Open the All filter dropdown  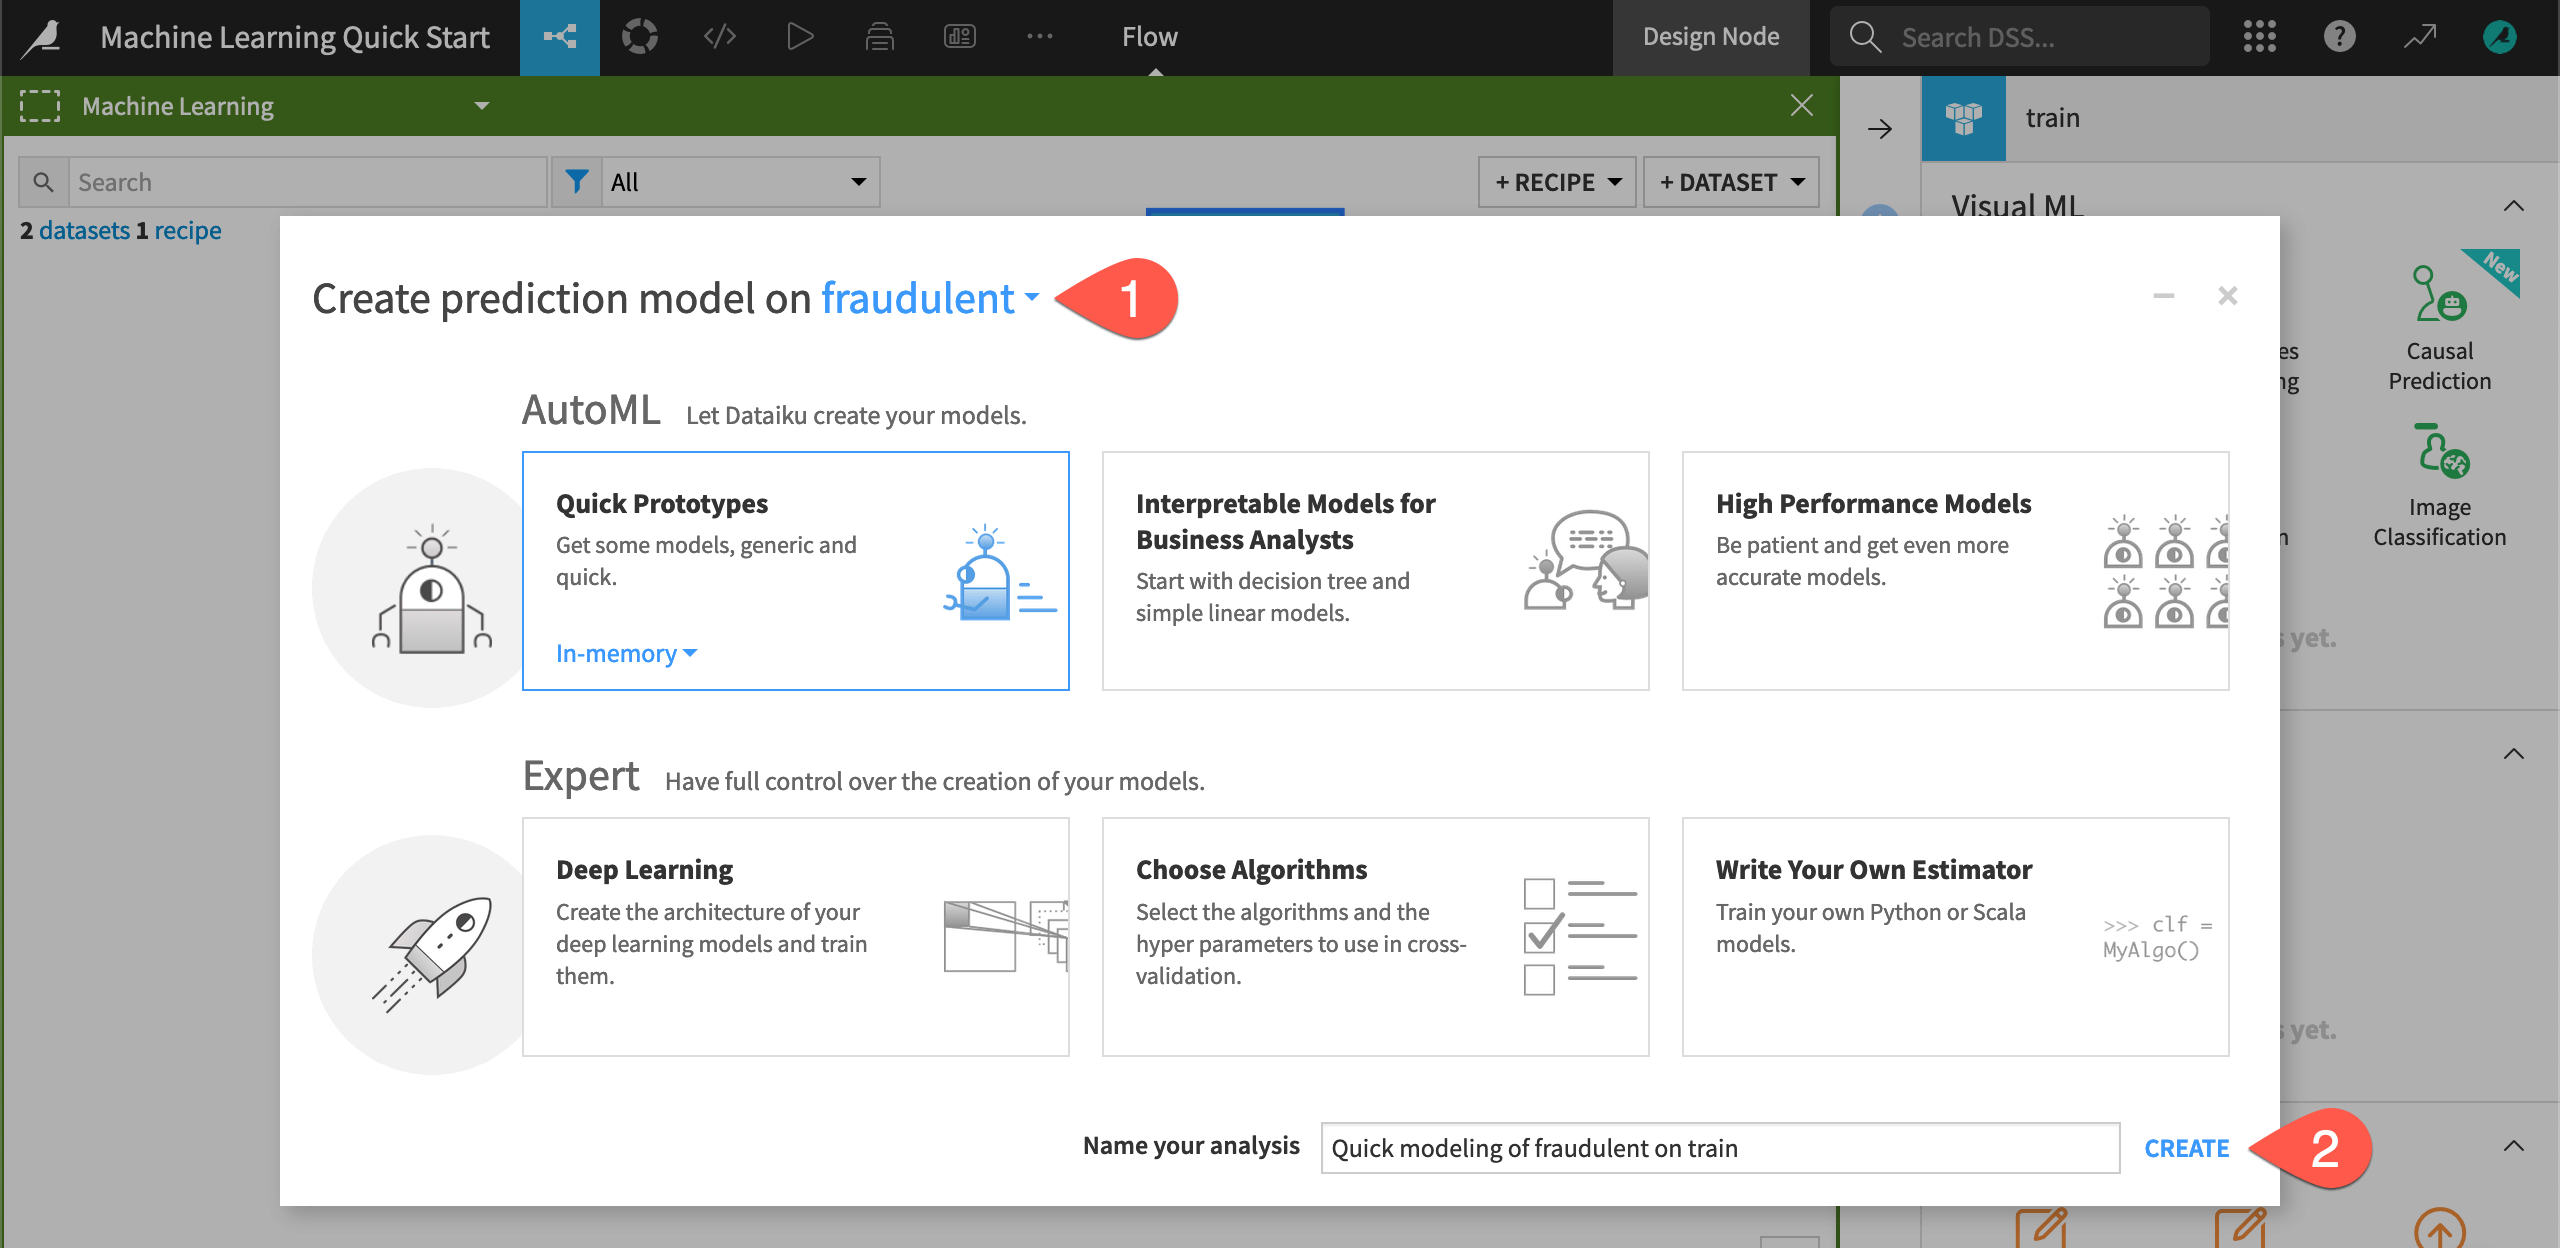[x=740, y=182]
